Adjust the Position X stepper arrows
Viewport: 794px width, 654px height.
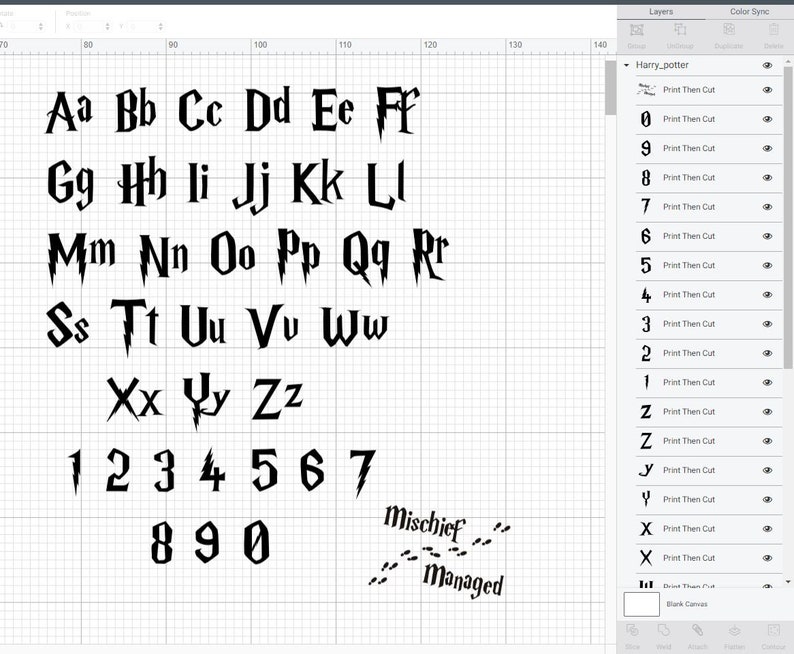[x=107, y=26]
